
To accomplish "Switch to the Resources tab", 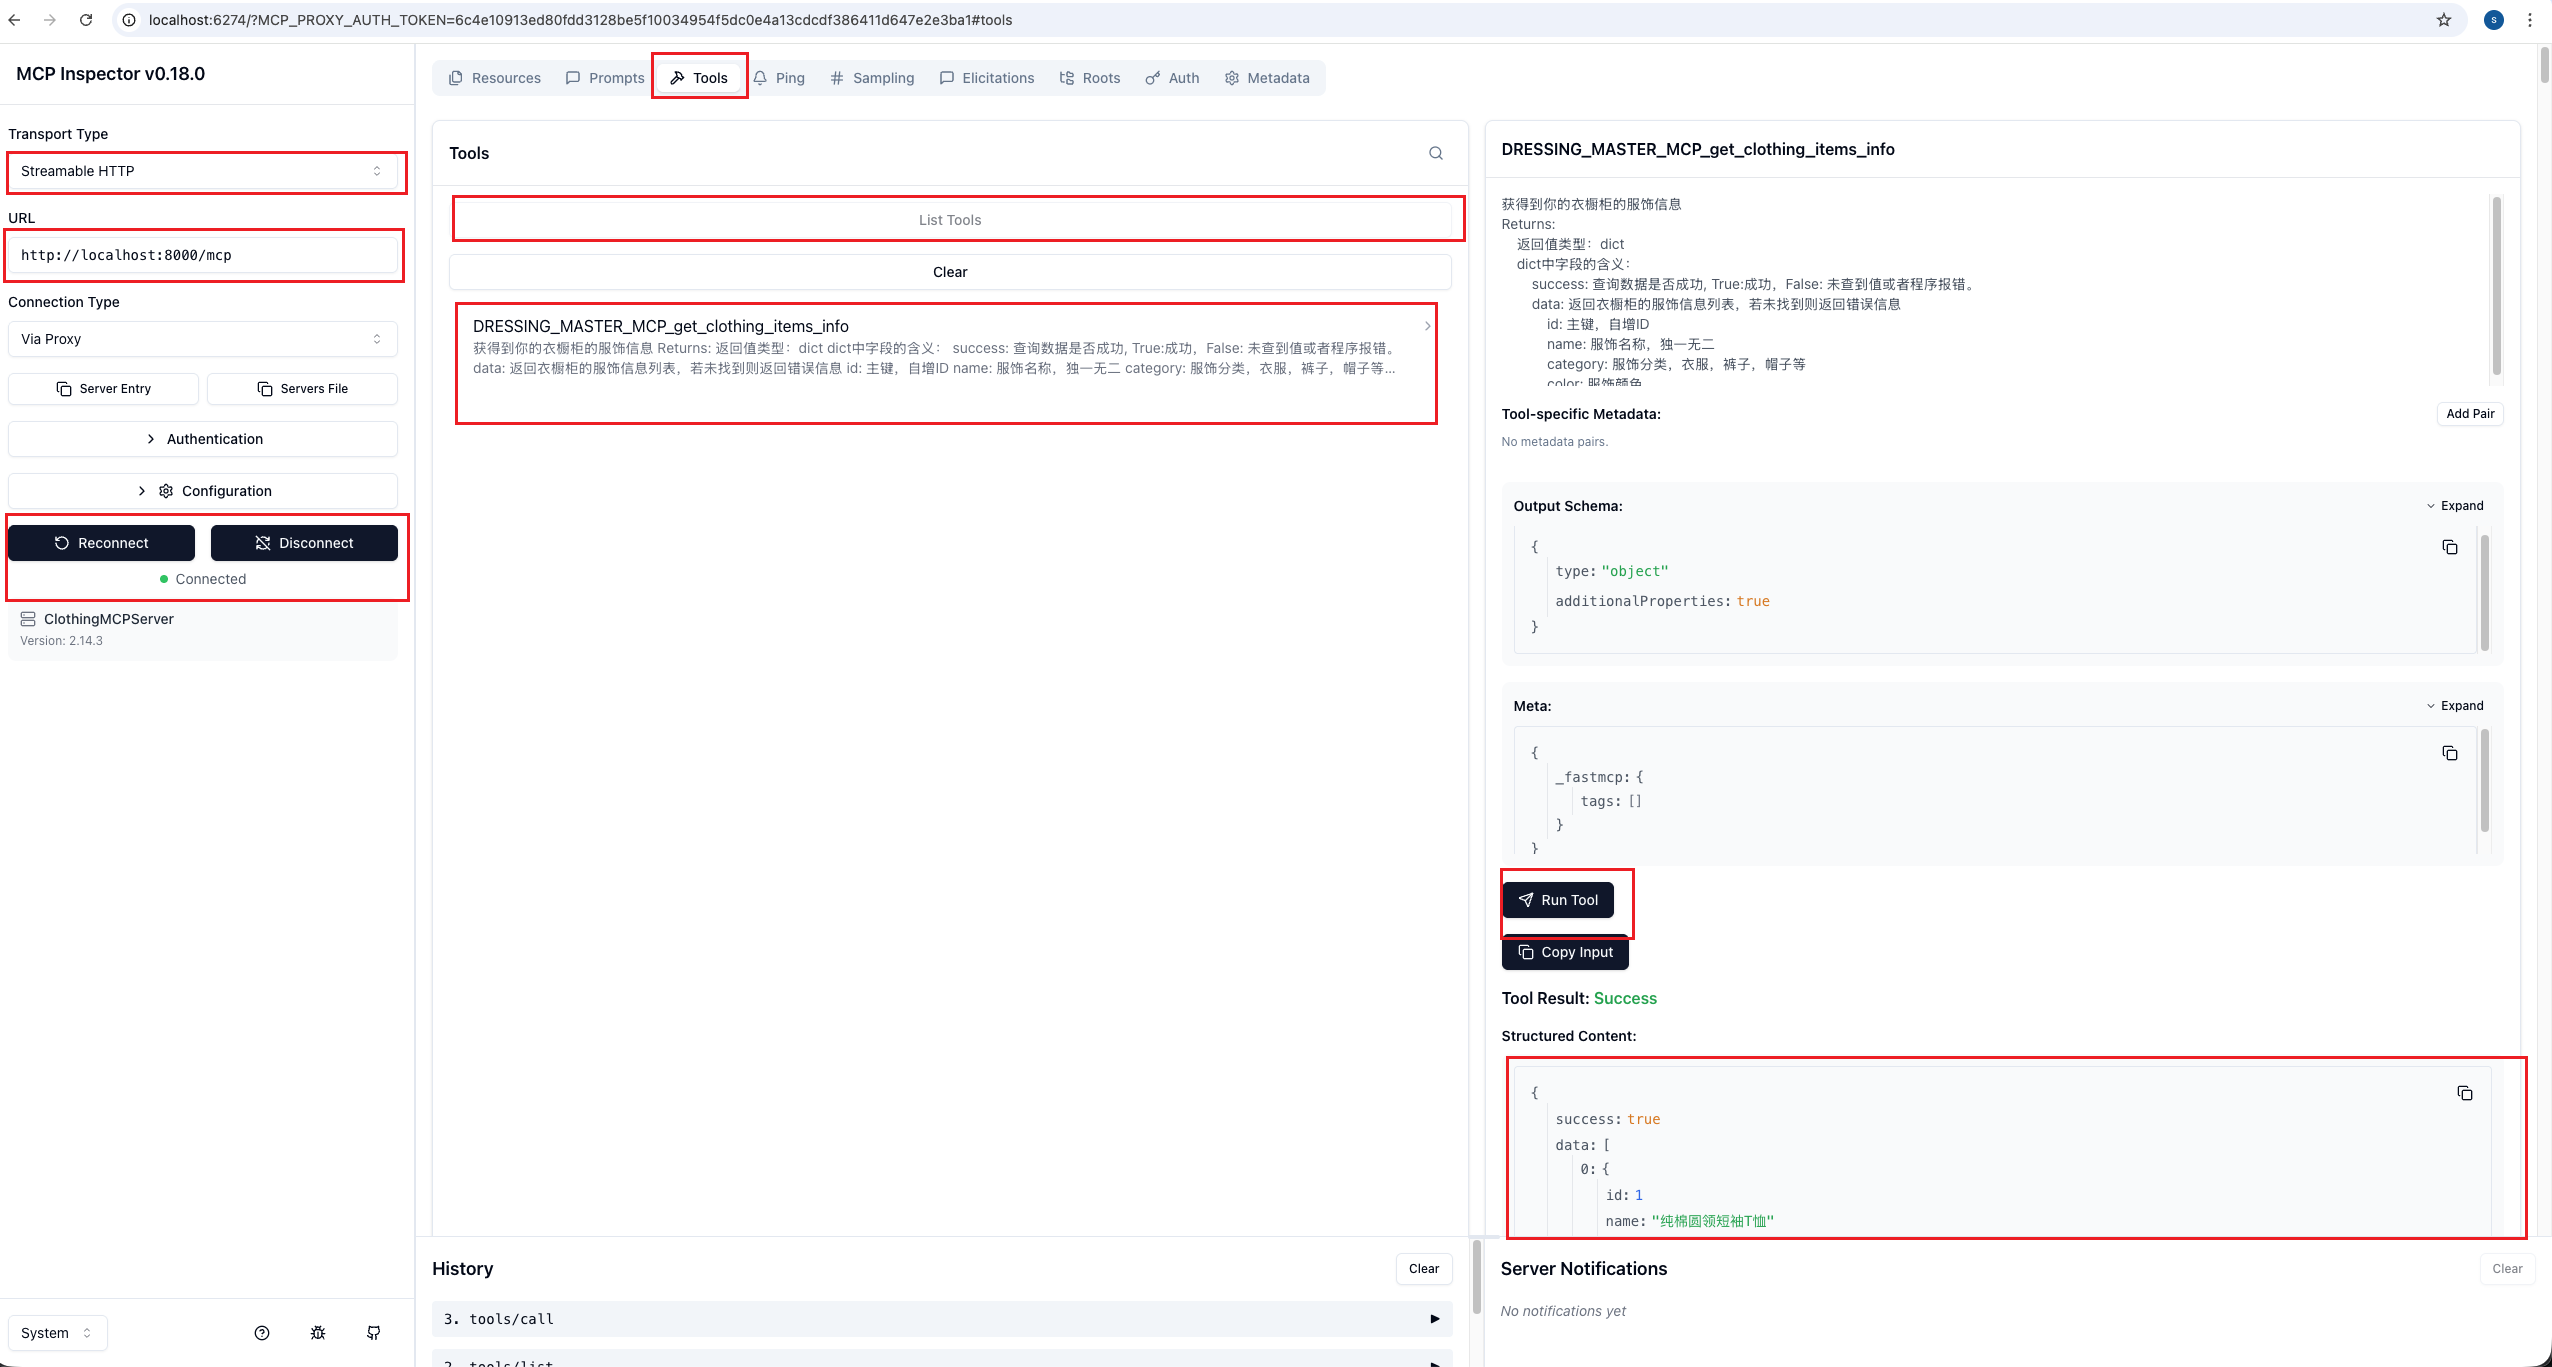I will (495, 78).
